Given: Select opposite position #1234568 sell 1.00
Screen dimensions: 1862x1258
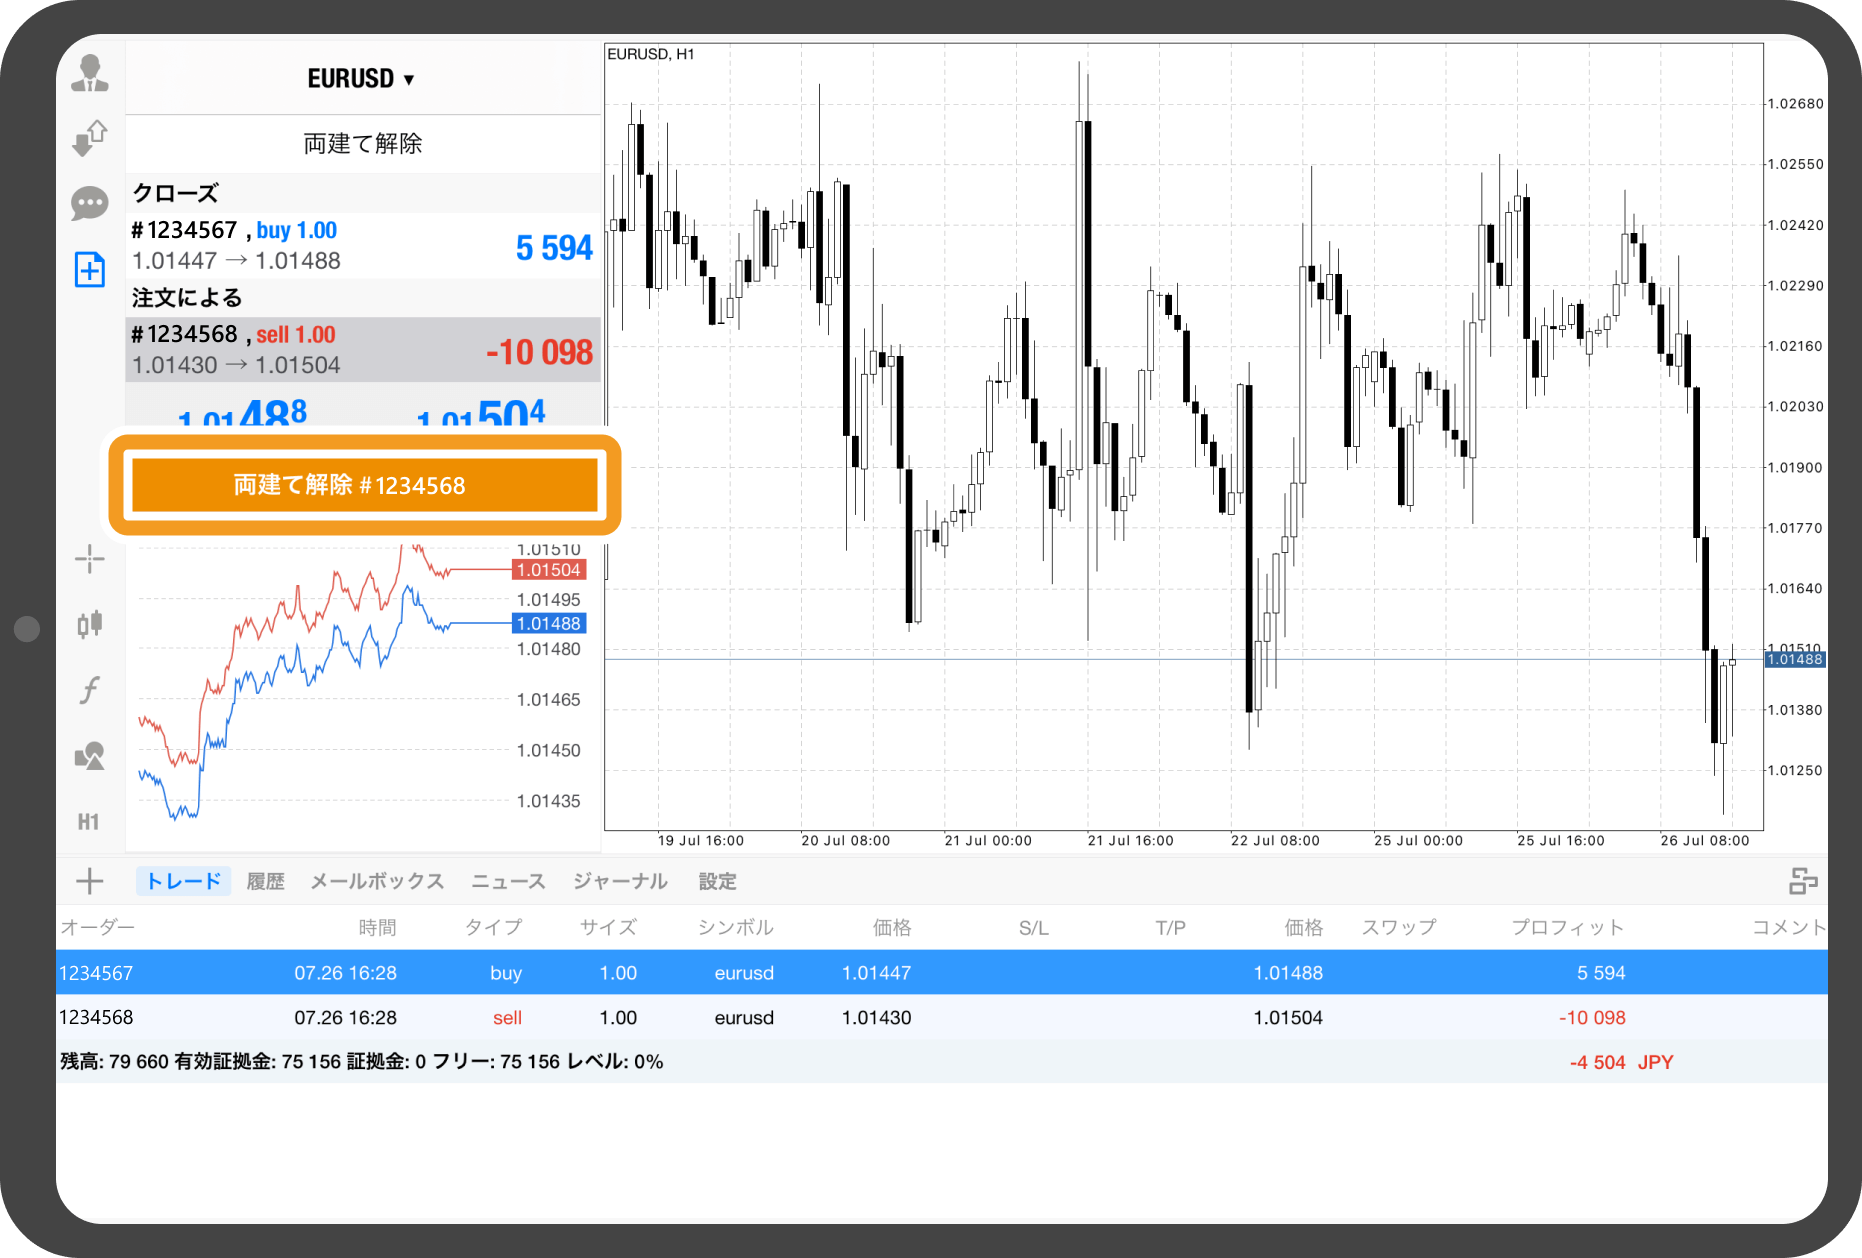Looking at the screenshot, I should [362, 350].
